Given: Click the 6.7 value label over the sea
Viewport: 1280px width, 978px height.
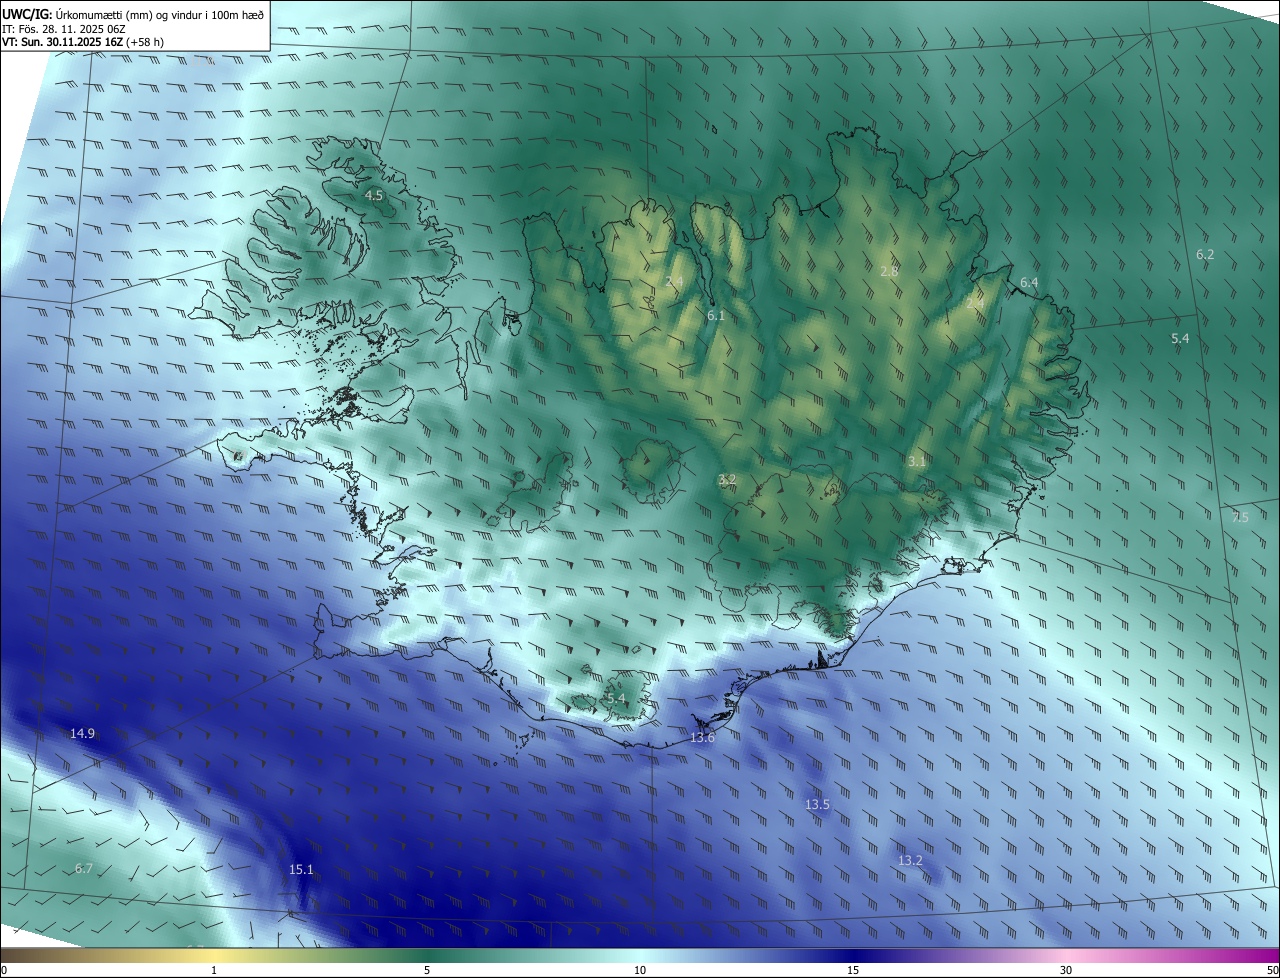Looking at the screenshot, I should [83, 868].
